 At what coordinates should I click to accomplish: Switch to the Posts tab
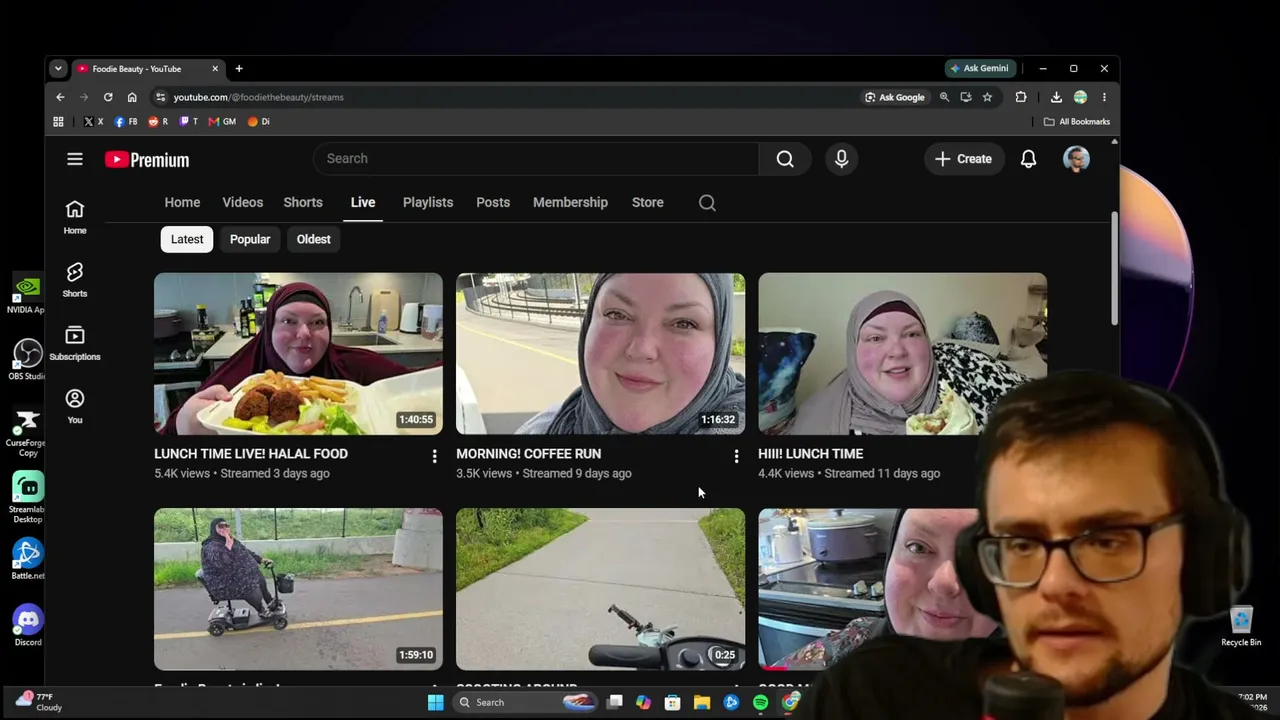pos(493,203)
